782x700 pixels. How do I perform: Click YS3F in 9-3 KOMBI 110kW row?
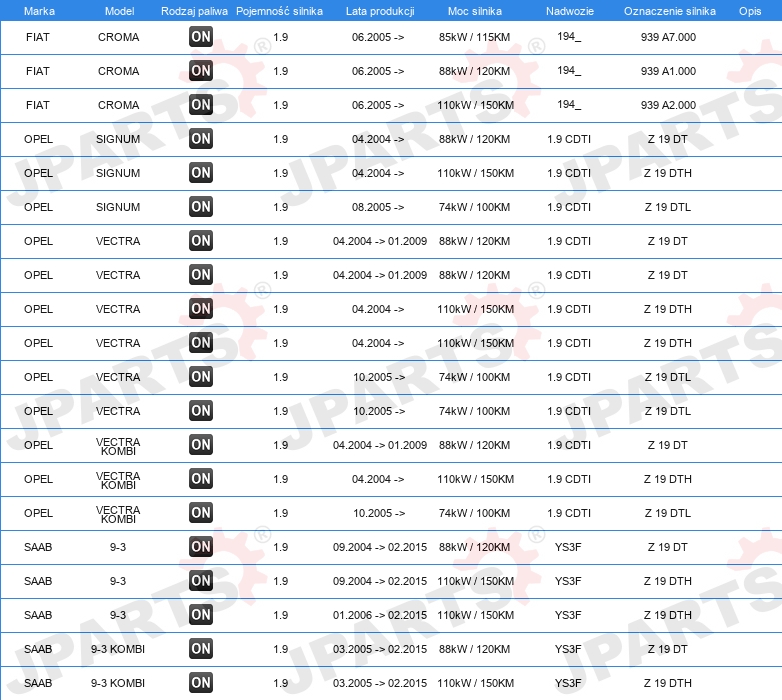point(568,683)
